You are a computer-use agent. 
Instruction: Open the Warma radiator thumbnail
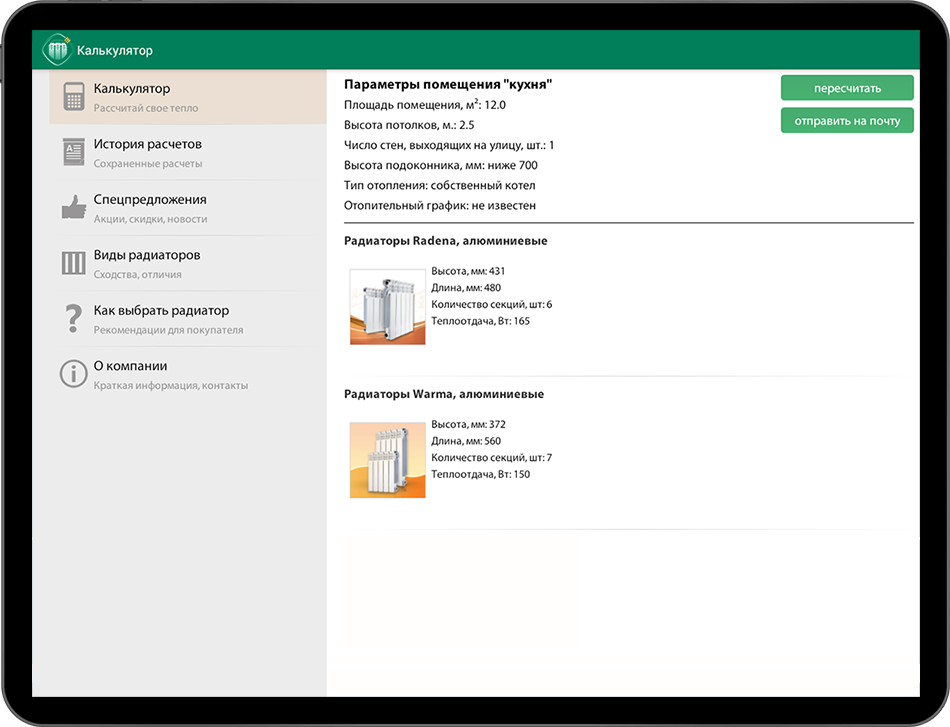388,460
